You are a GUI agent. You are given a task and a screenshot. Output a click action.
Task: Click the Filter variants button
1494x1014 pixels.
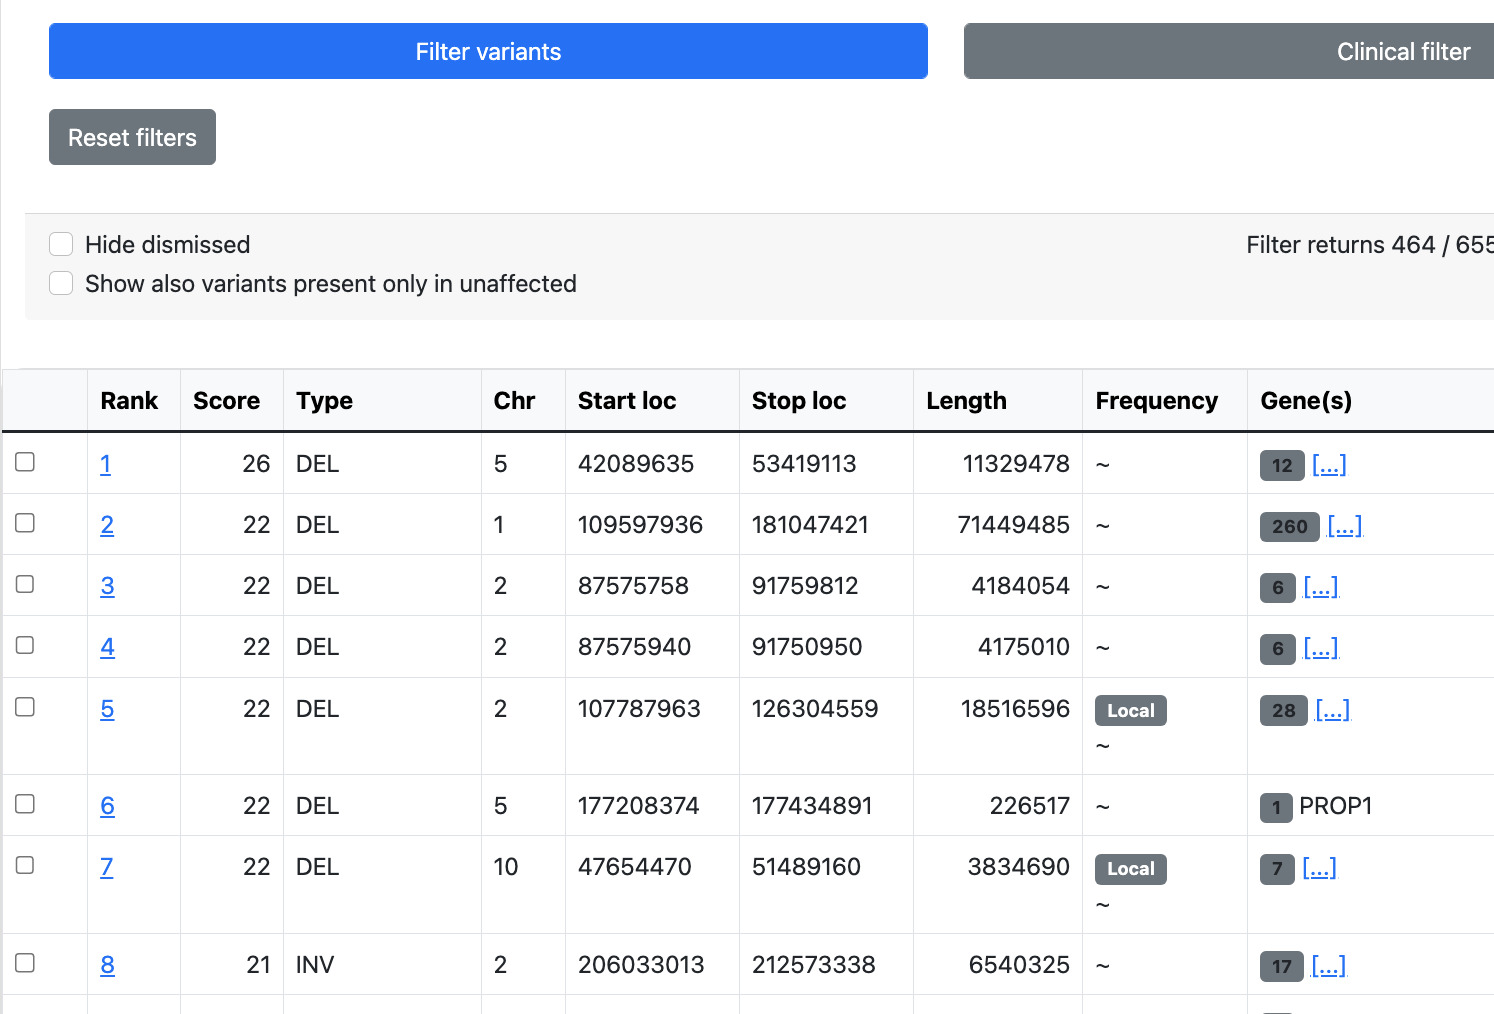(x=488, y=51)
